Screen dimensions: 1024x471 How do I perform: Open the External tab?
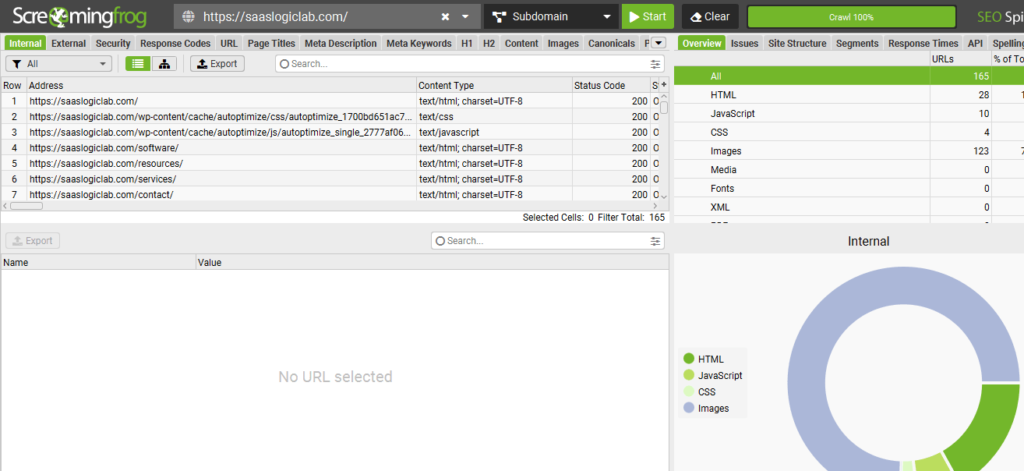69,43
